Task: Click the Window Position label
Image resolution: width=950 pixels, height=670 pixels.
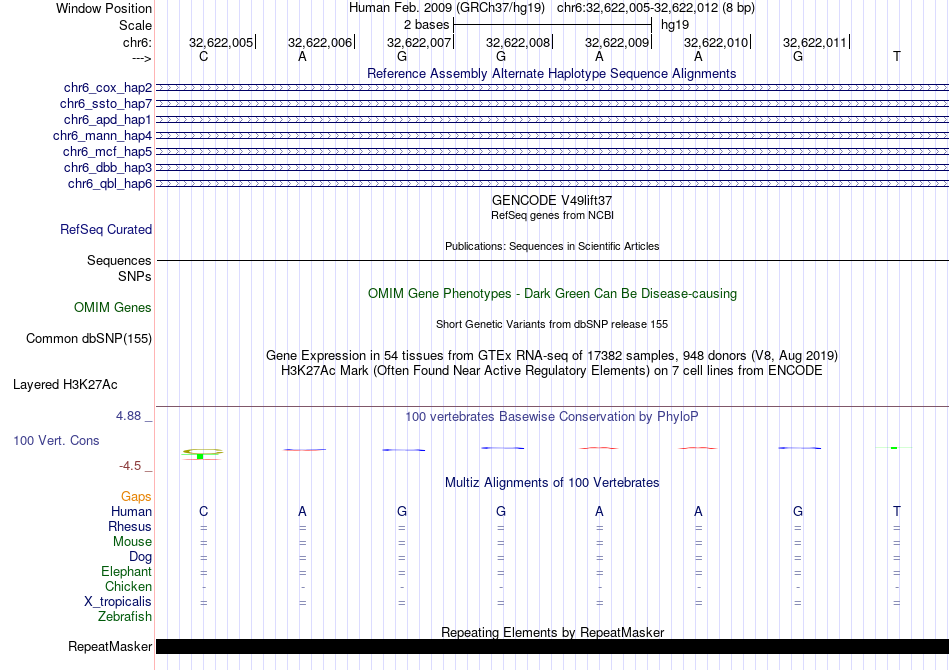Action: point(104,8)
